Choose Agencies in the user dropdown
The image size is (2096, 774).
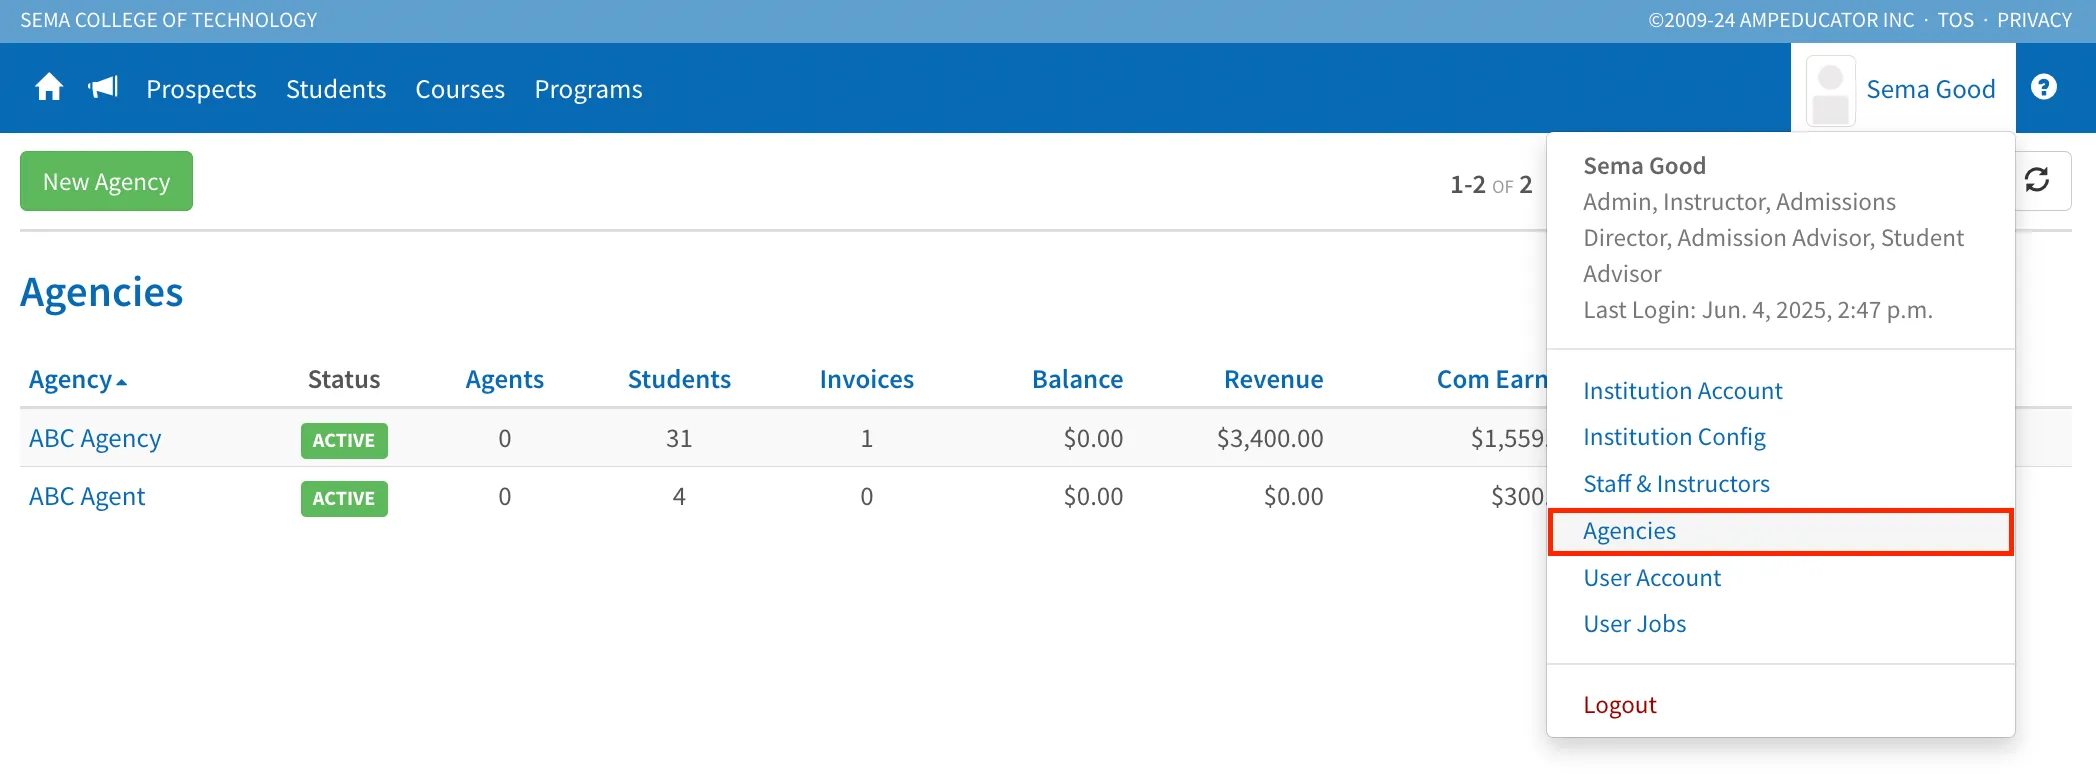[x=1780, y=531]
